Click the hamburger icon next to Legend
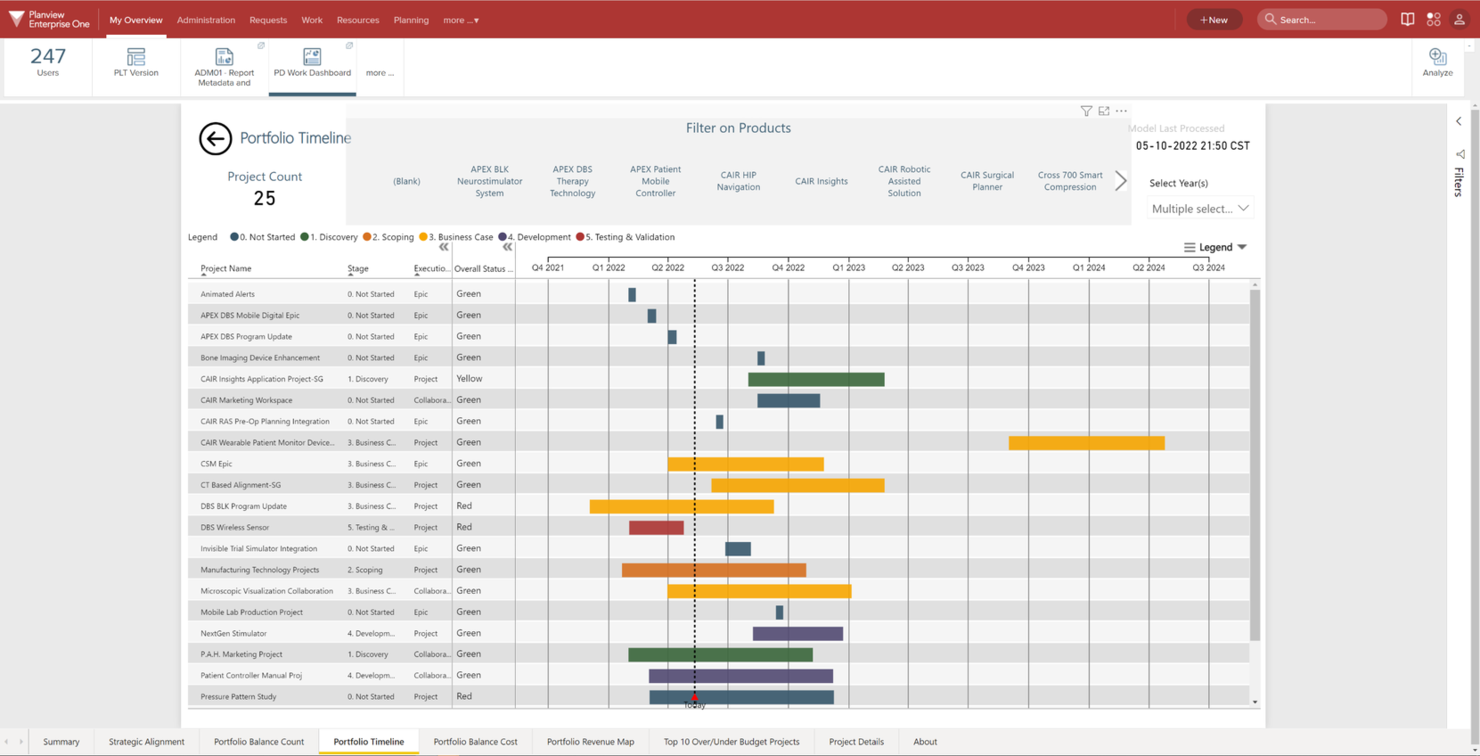Viewport: 1480px width, 756px height. tap(1189, 247)
